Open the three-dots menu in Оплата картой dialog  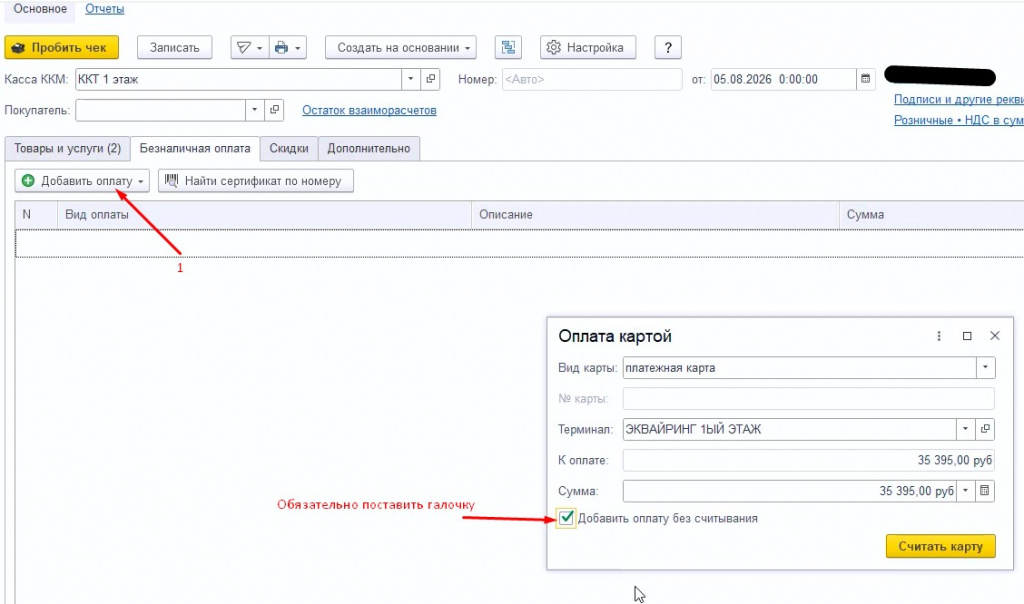point(939,336)
